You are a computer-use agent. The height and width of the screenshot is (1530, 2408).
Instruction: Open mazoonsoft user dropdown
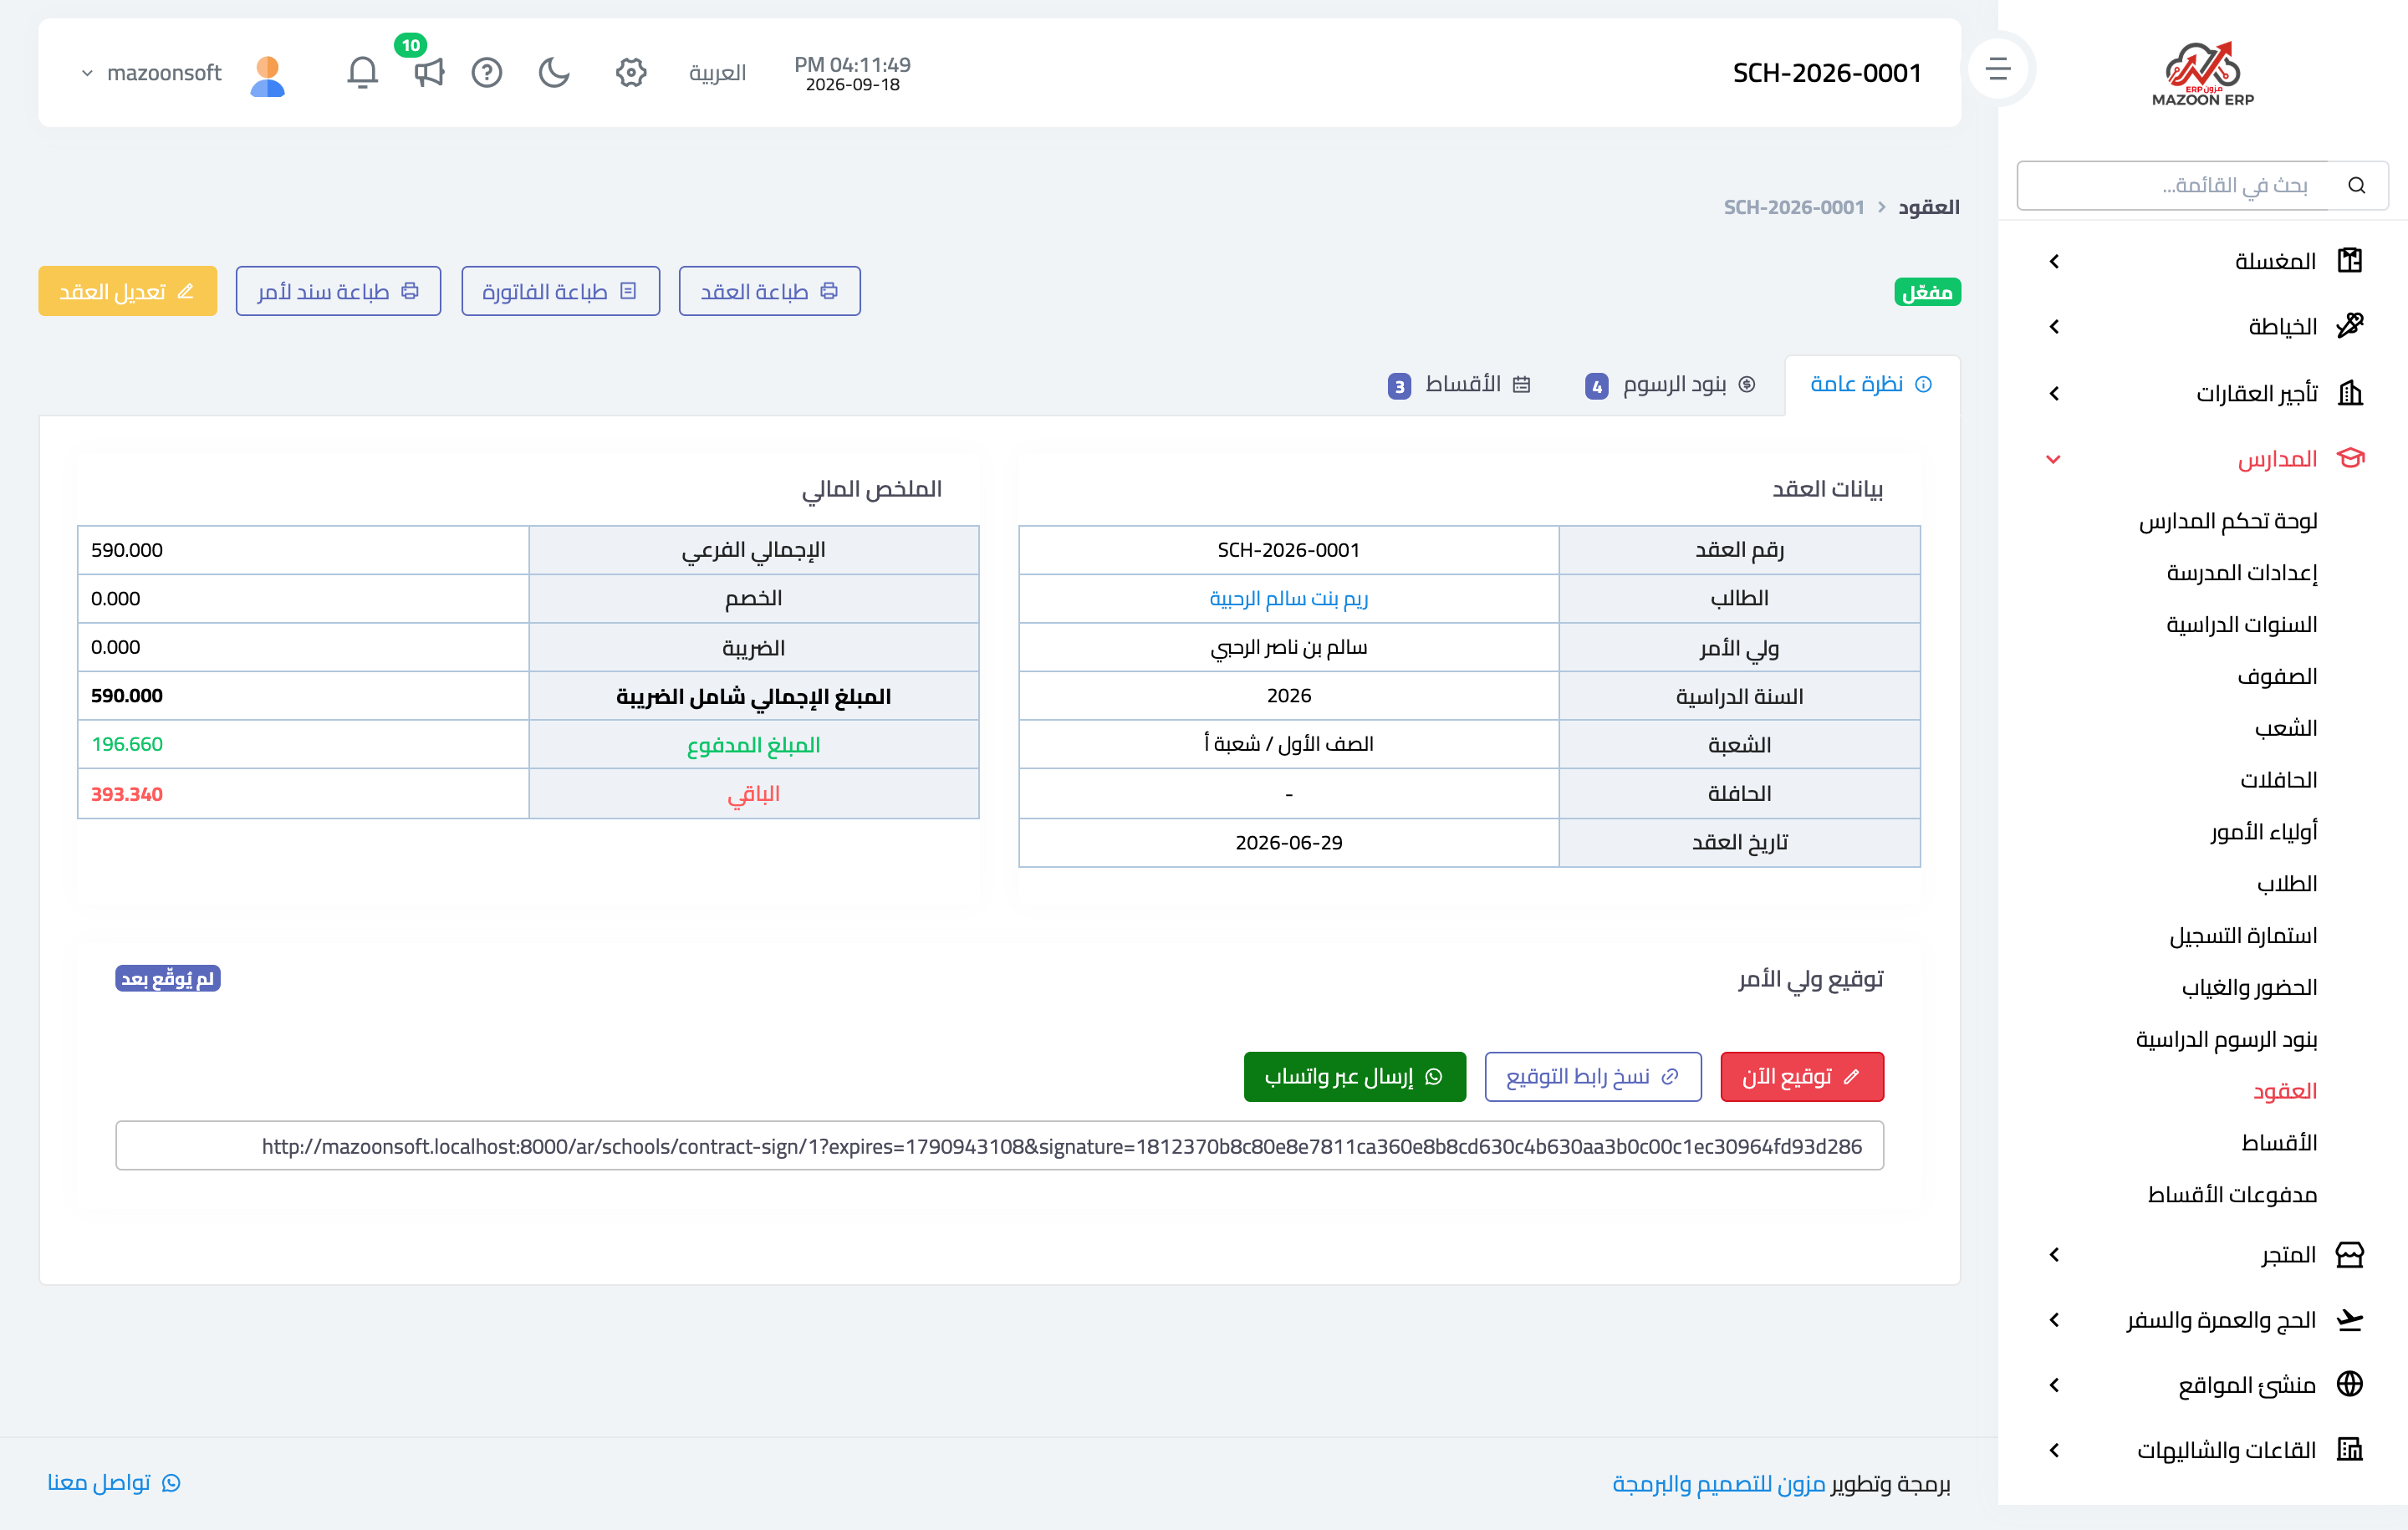(x=151, y=73)
